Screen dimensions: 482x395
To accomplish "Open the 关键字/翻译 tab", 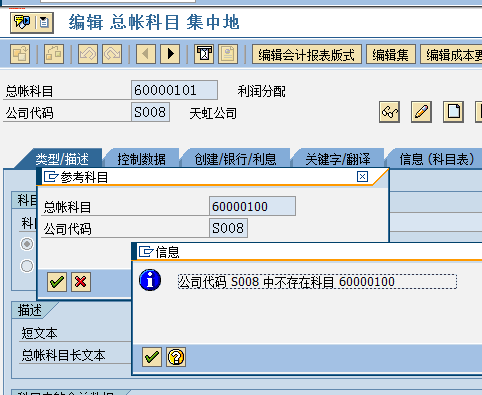I will point(338,159).
